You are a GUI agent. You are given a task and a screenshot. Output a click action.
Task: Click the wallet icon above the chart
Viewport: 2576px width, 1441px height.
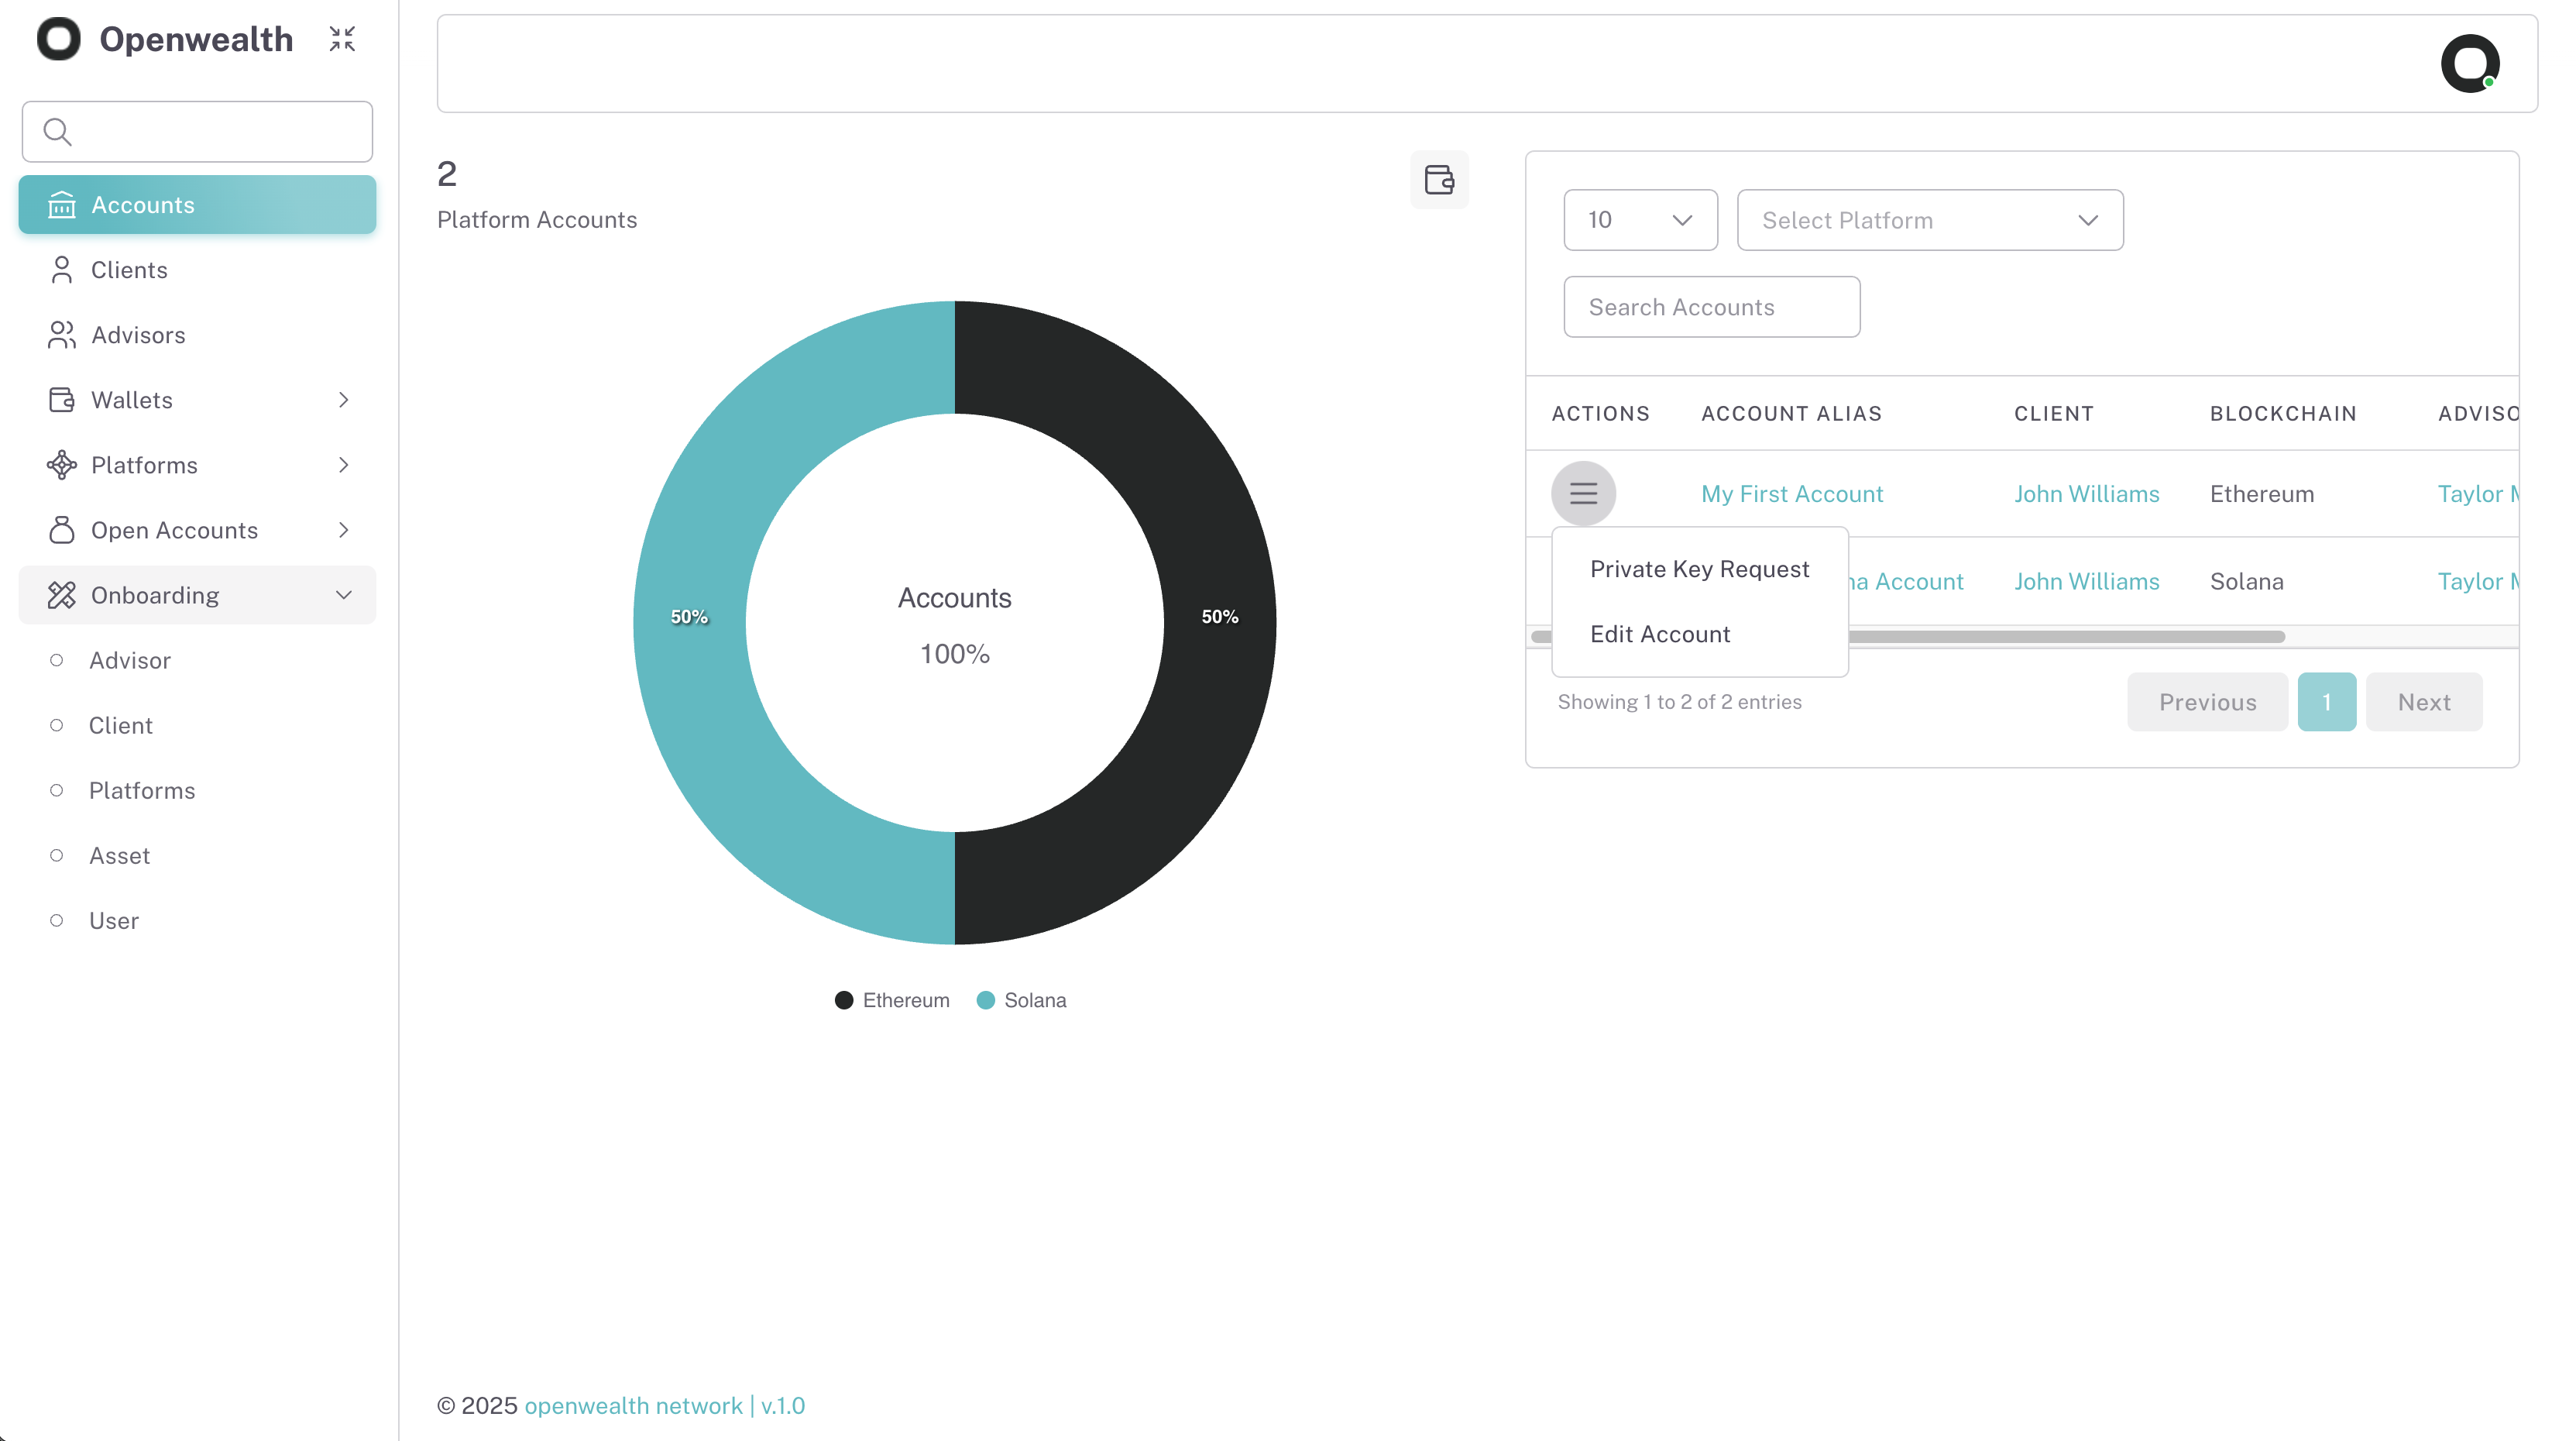pyautogui.click(x=1439, y=180)
